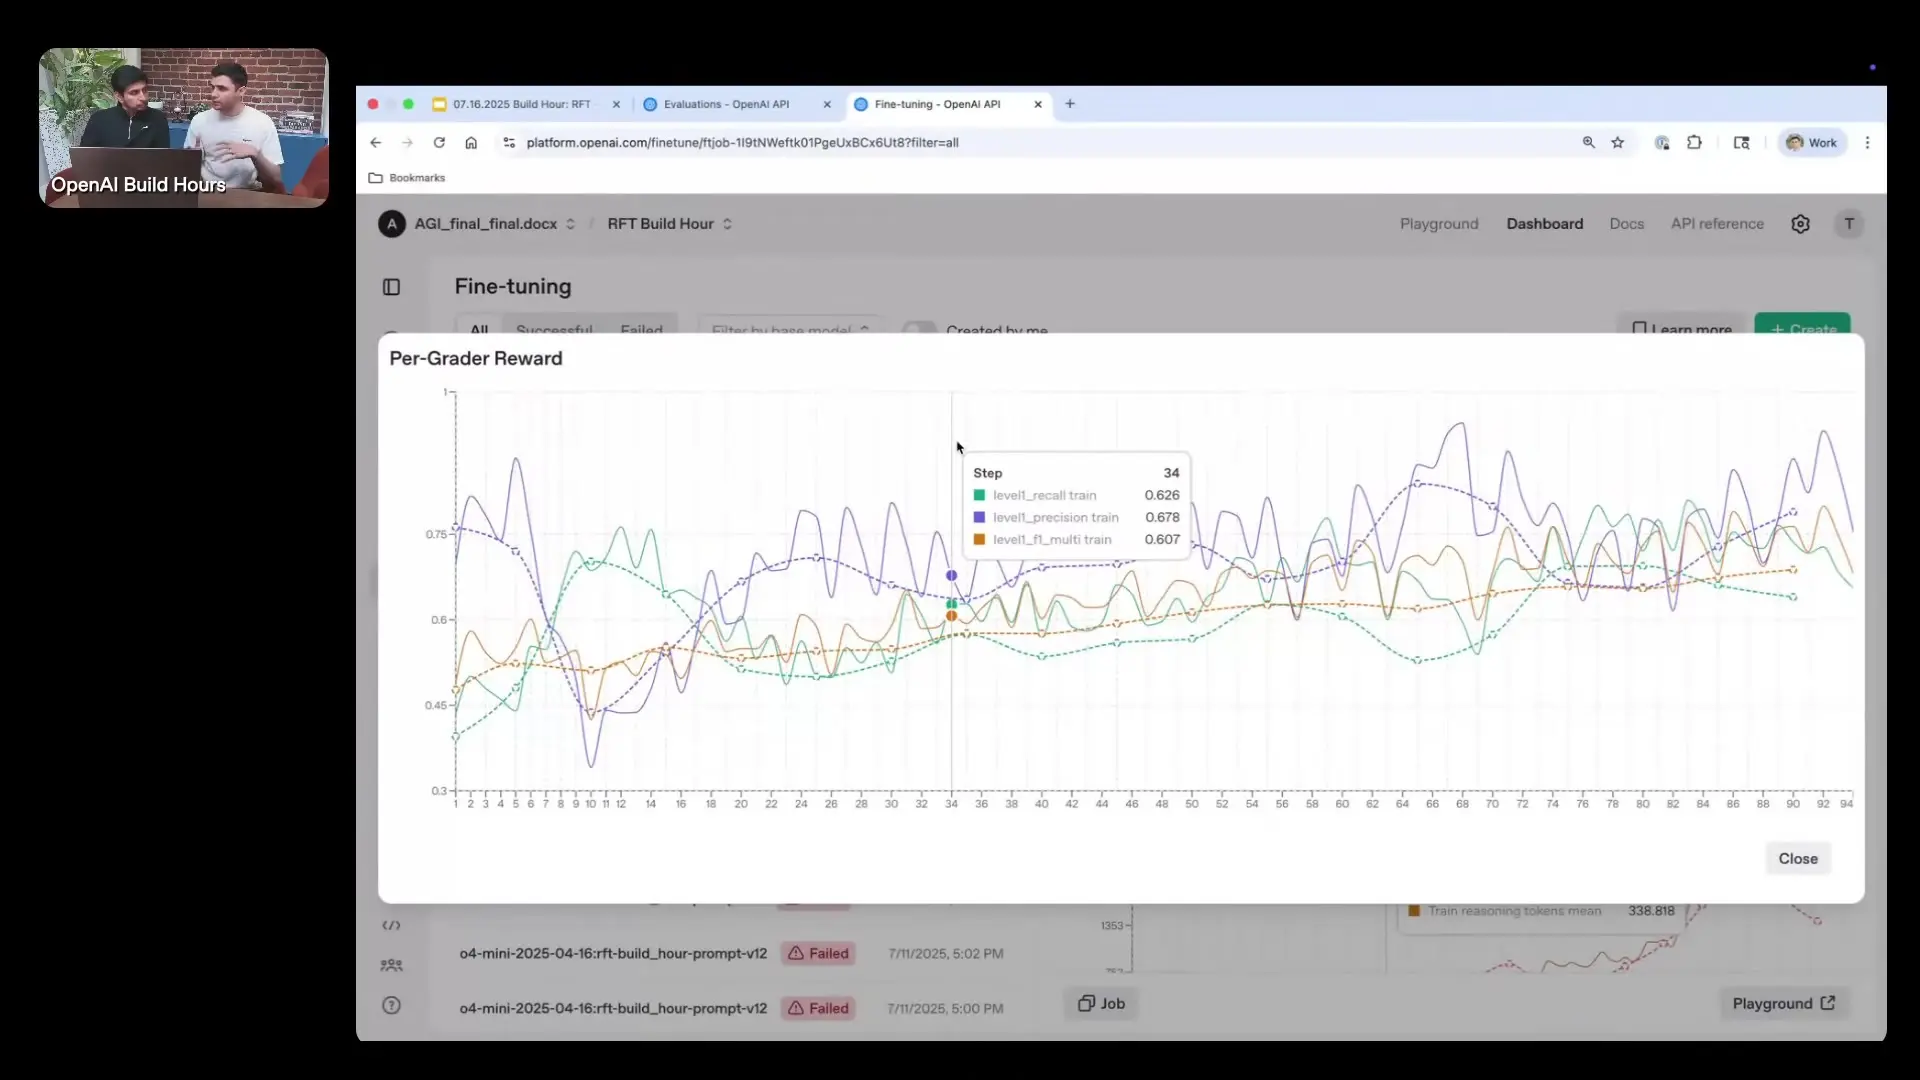Open the Work profile menu
The height and width of the screenshot is (1080, 1920).
pyautogui.click(x=1812, y=143)
